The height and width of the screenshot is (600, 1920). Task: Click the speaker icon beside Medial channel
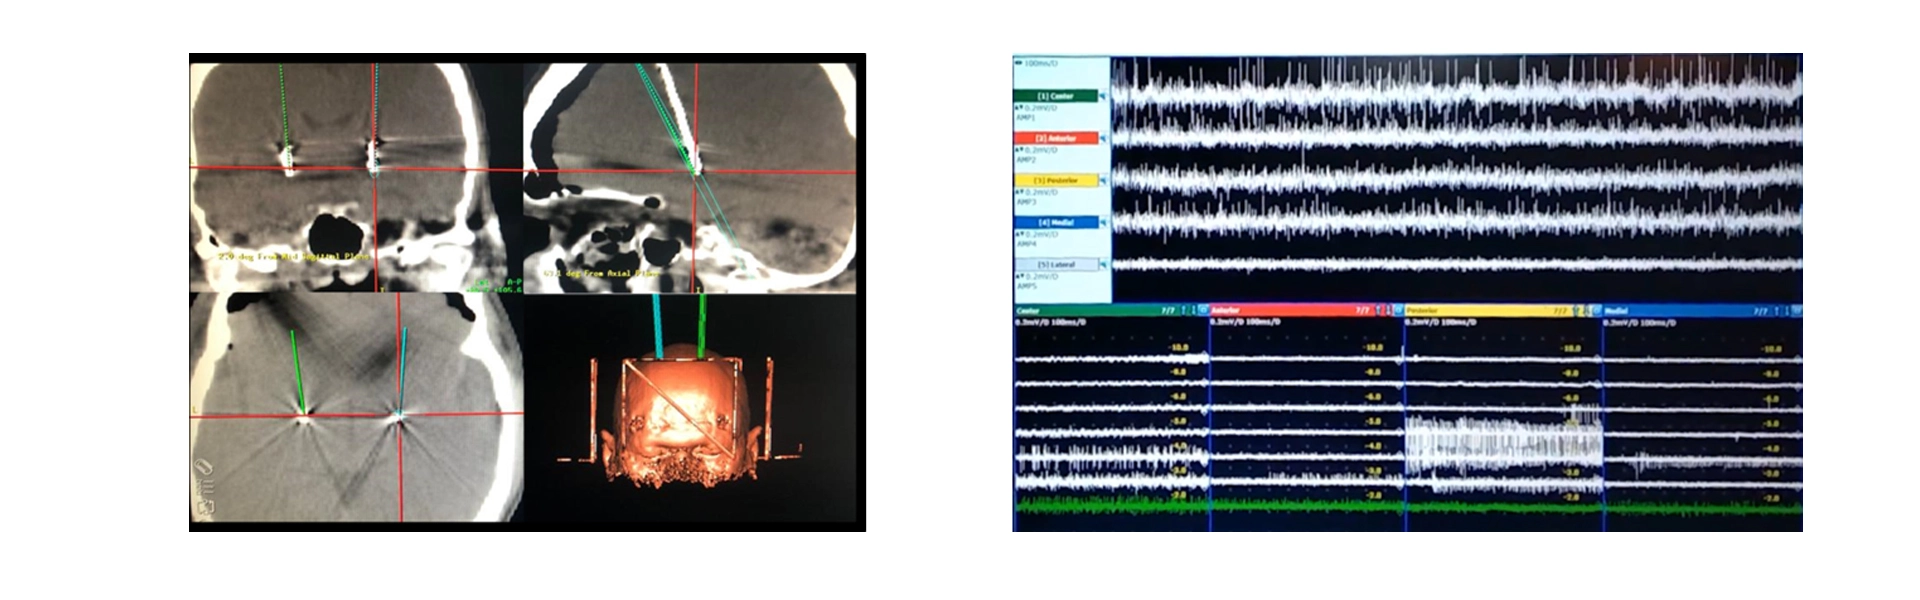(x=1103, y=222)
